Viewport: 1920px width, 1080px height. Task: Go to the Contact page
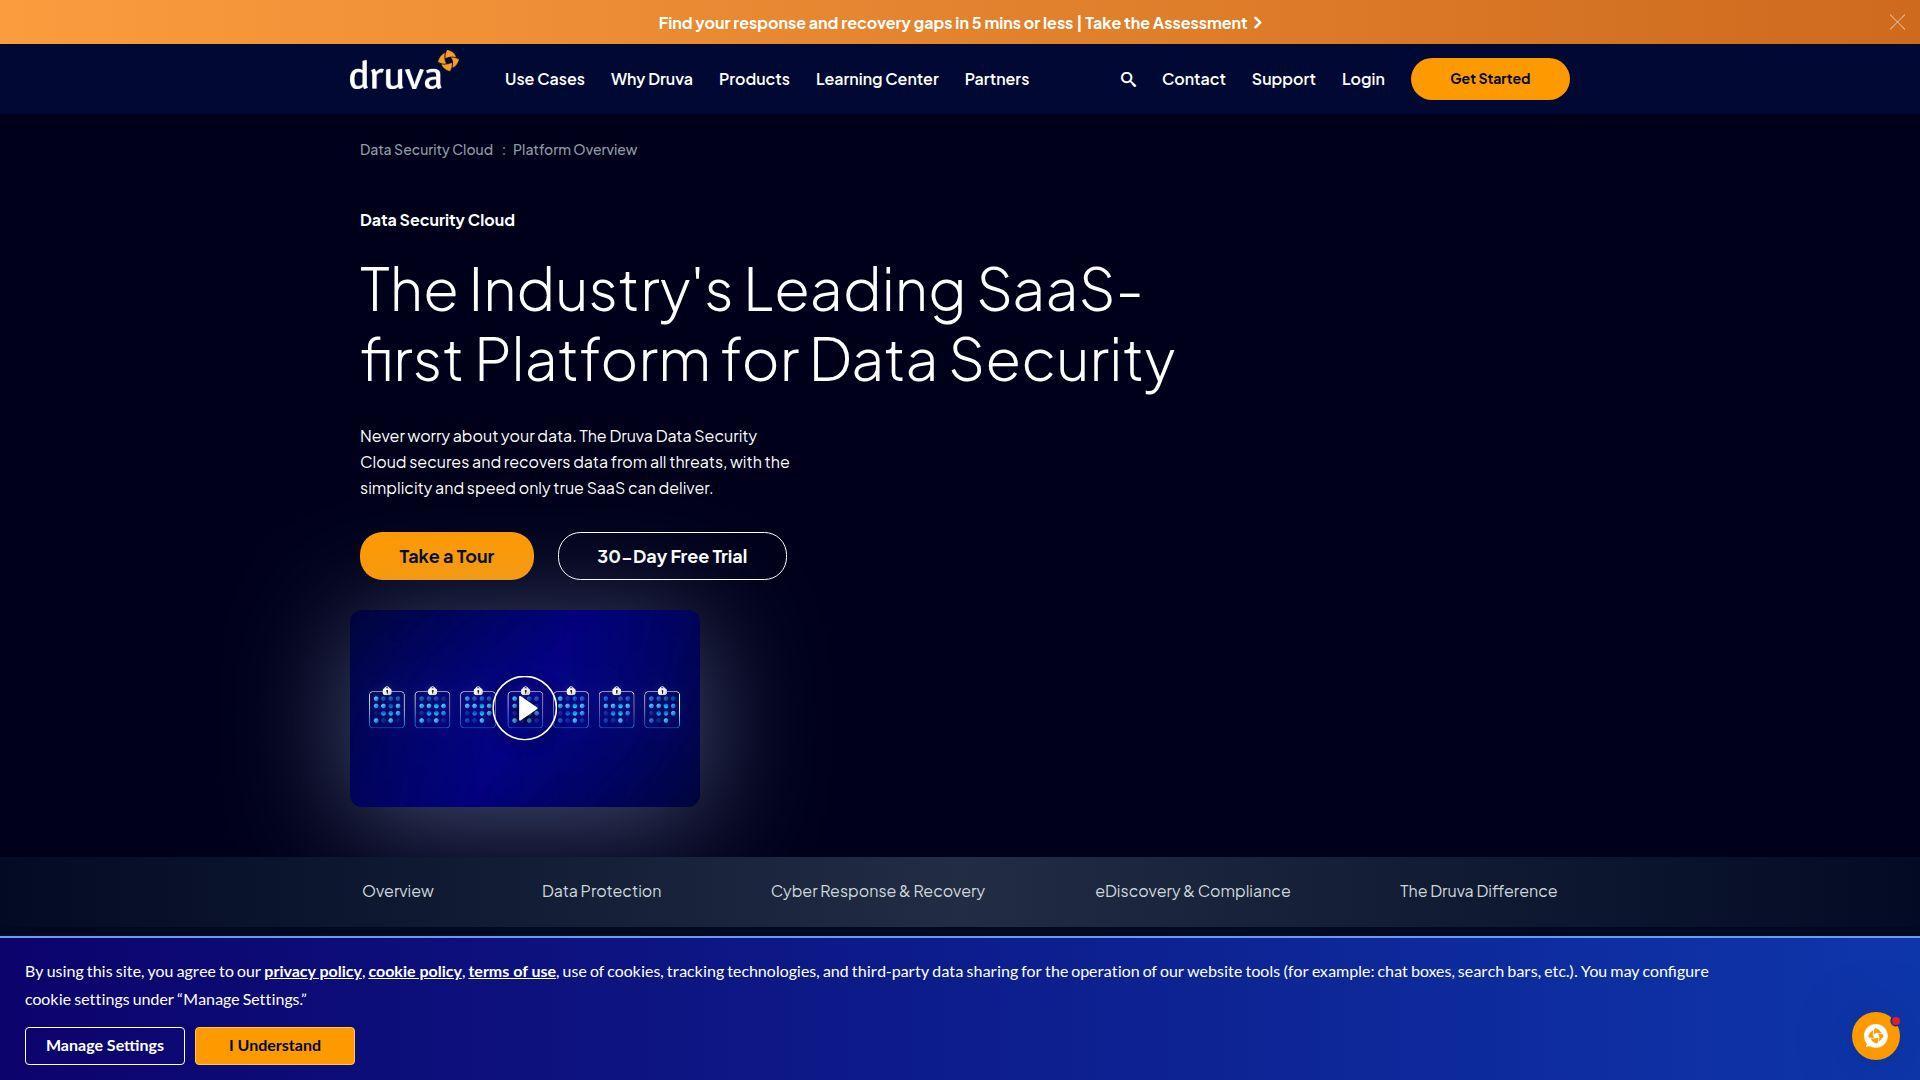point(1194,79)
